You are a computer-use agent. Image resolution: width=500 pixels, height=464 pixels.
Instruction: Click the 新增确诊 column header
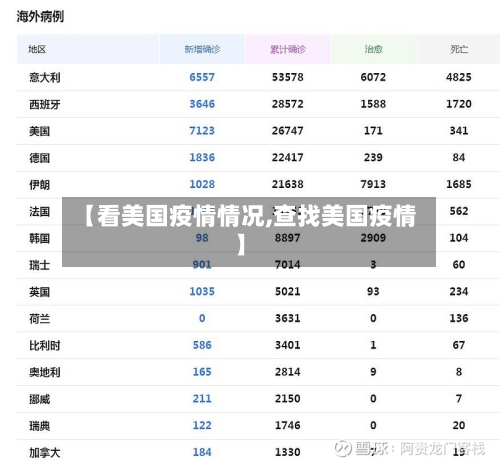(202, 49)
